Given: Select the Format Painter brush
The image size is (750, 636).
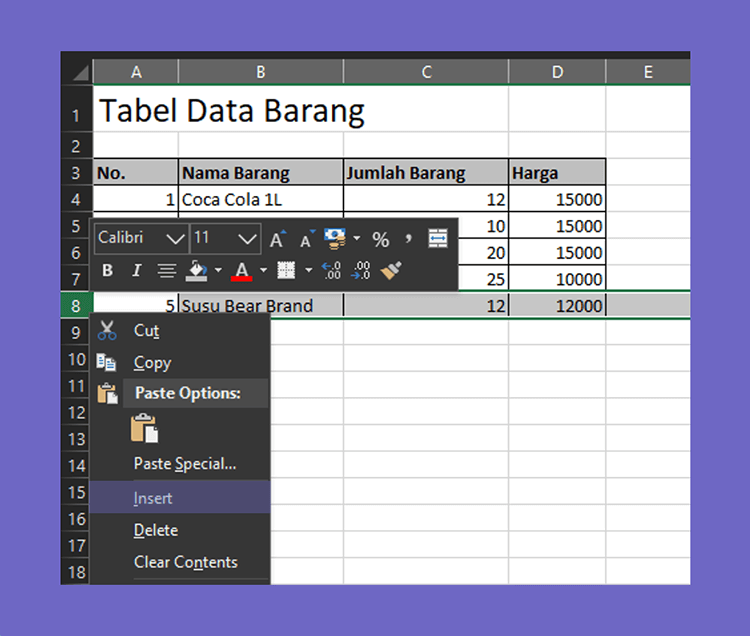Looking at the screenshot, I should click(391, 271).
